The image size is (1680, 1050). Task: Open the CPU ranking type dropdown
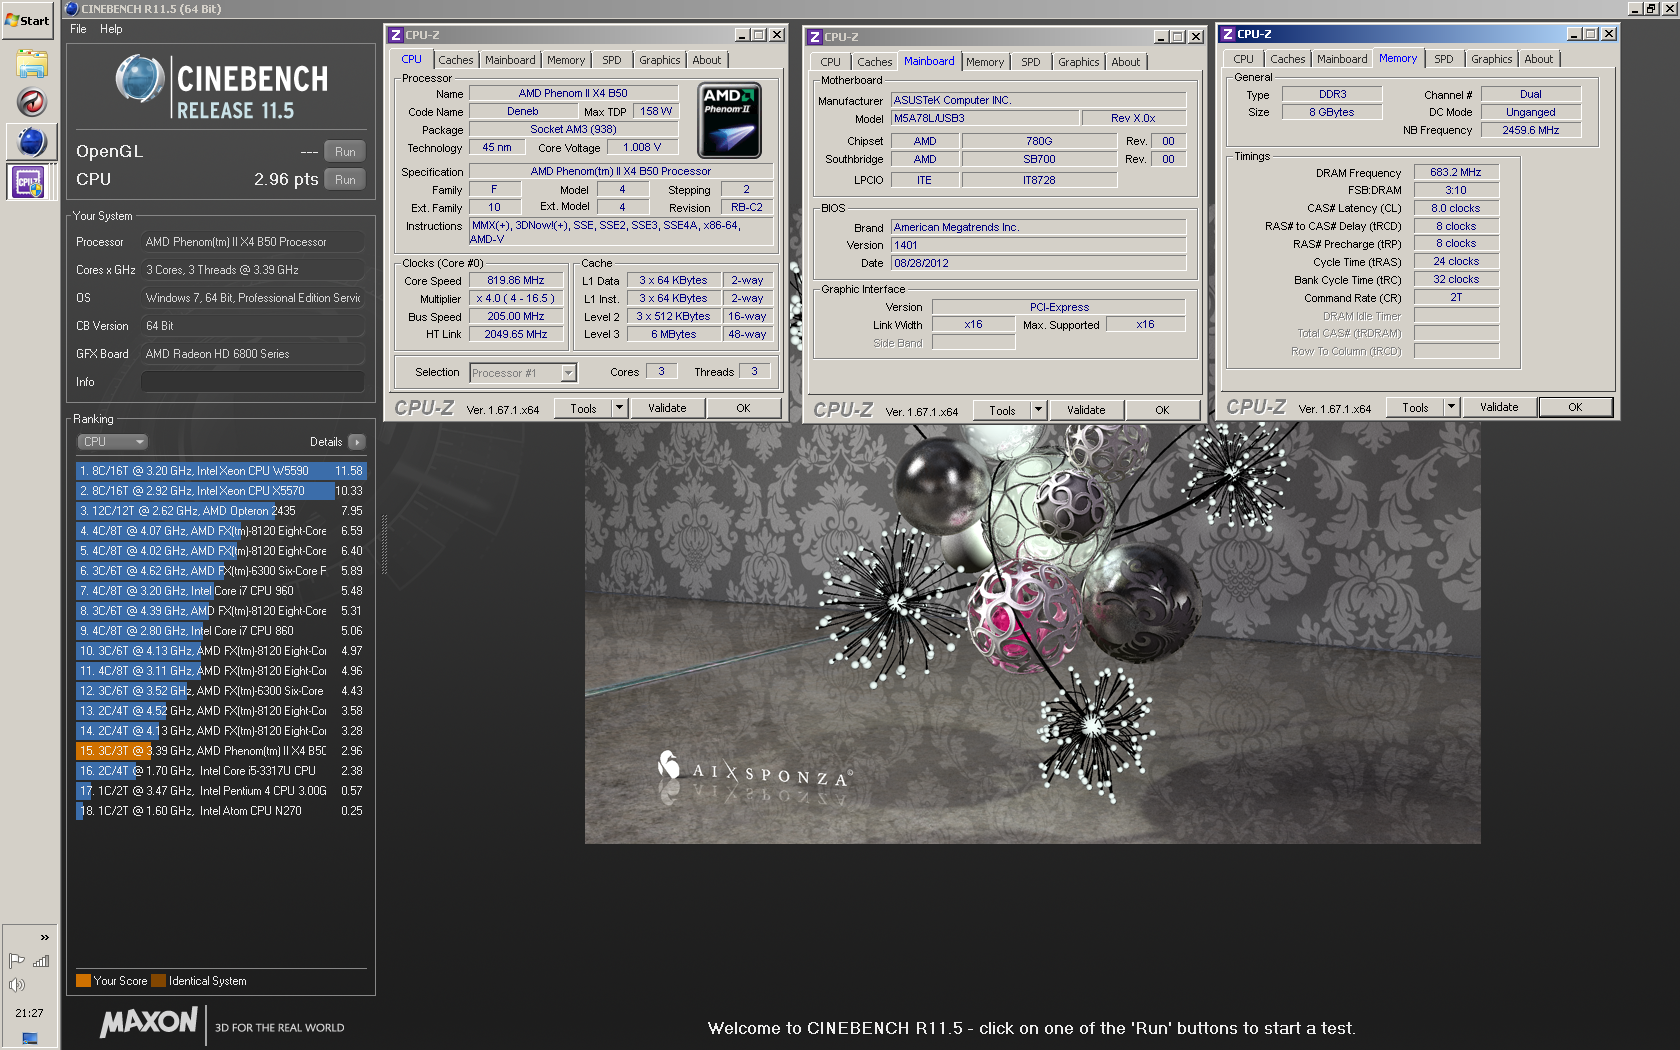point(112,442)
